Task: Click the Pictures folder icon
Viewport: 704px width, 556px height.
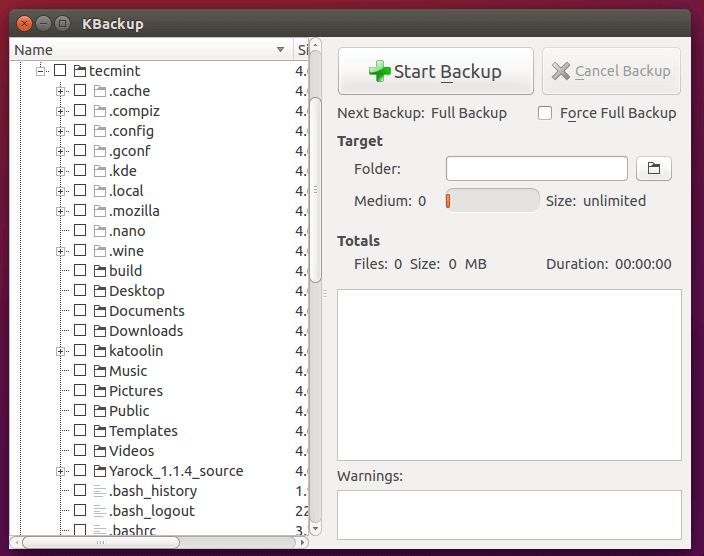Action: 100,391
